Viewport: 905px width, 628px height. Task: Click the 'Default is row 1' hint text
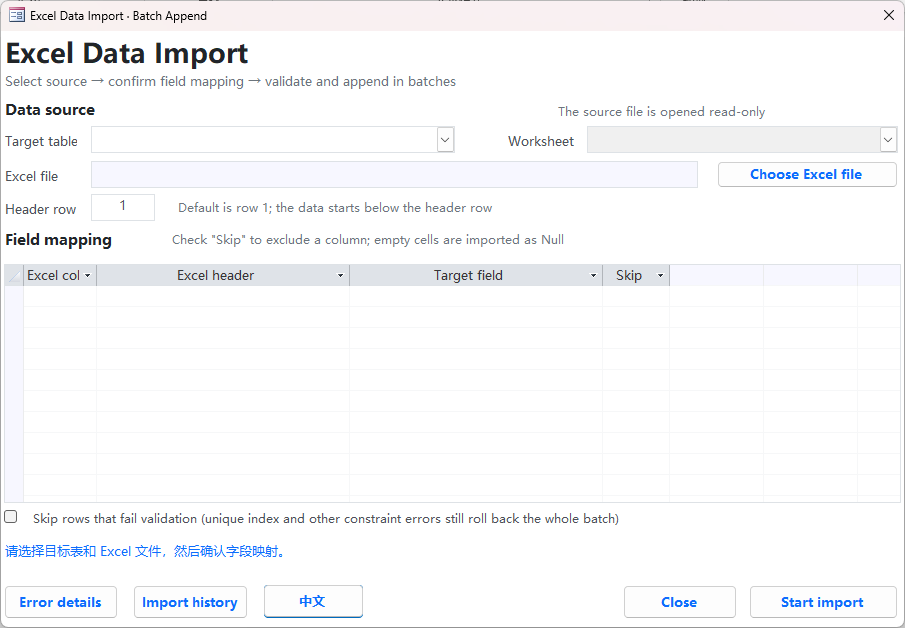click(335, 208)
